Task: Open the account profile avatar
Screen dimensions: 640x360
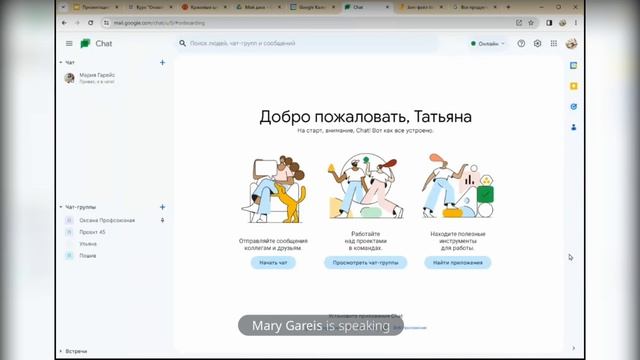Action: click(571, 43)
